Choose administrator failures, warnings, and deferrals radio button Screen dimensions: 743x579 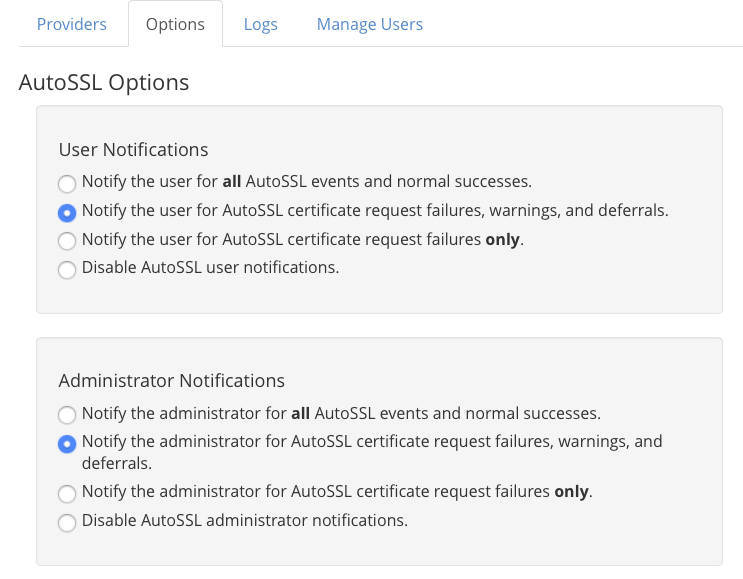67,444
